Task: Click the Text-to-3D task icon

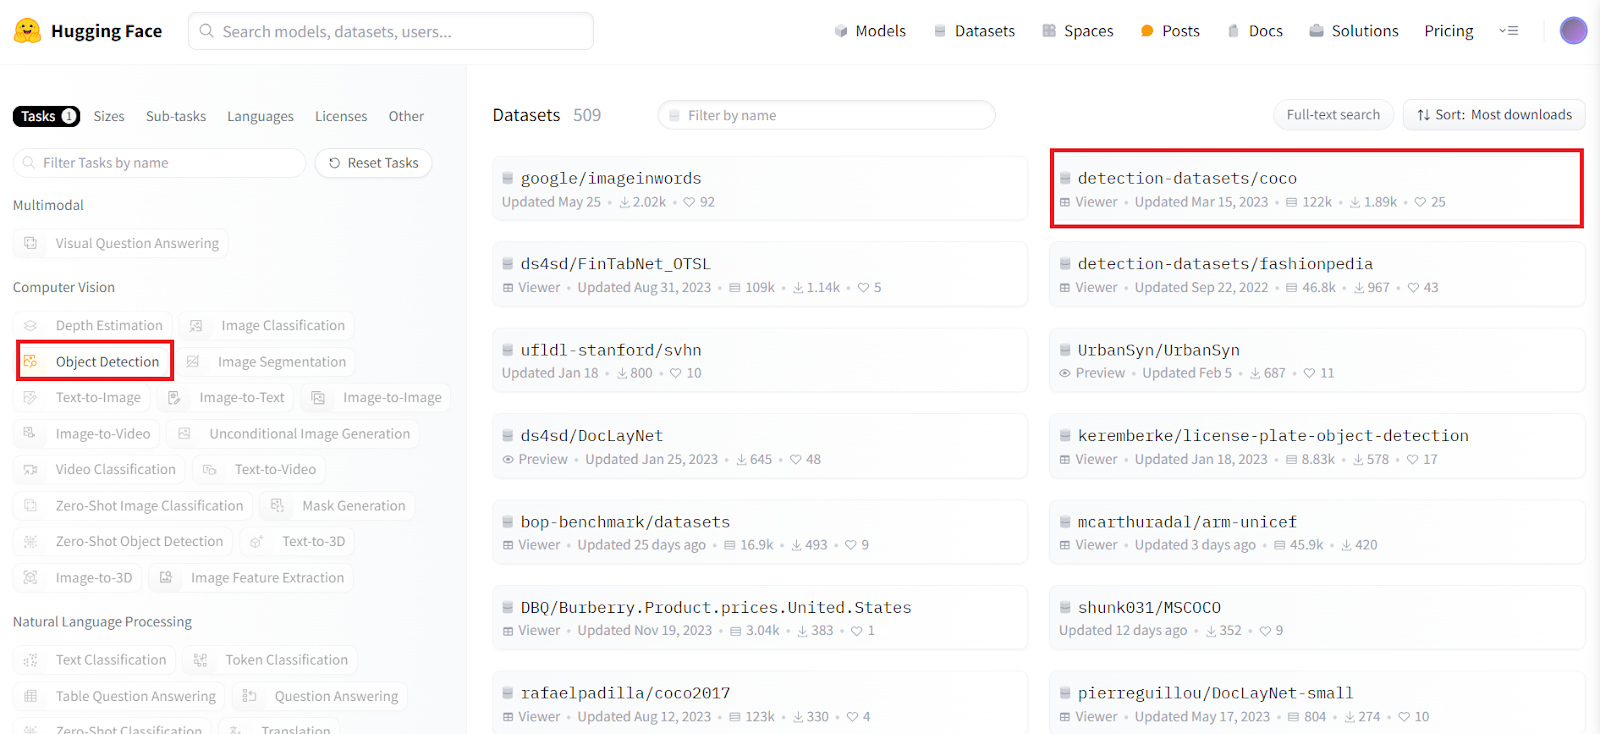Action: pyautogui.click(x=257, y=541)
